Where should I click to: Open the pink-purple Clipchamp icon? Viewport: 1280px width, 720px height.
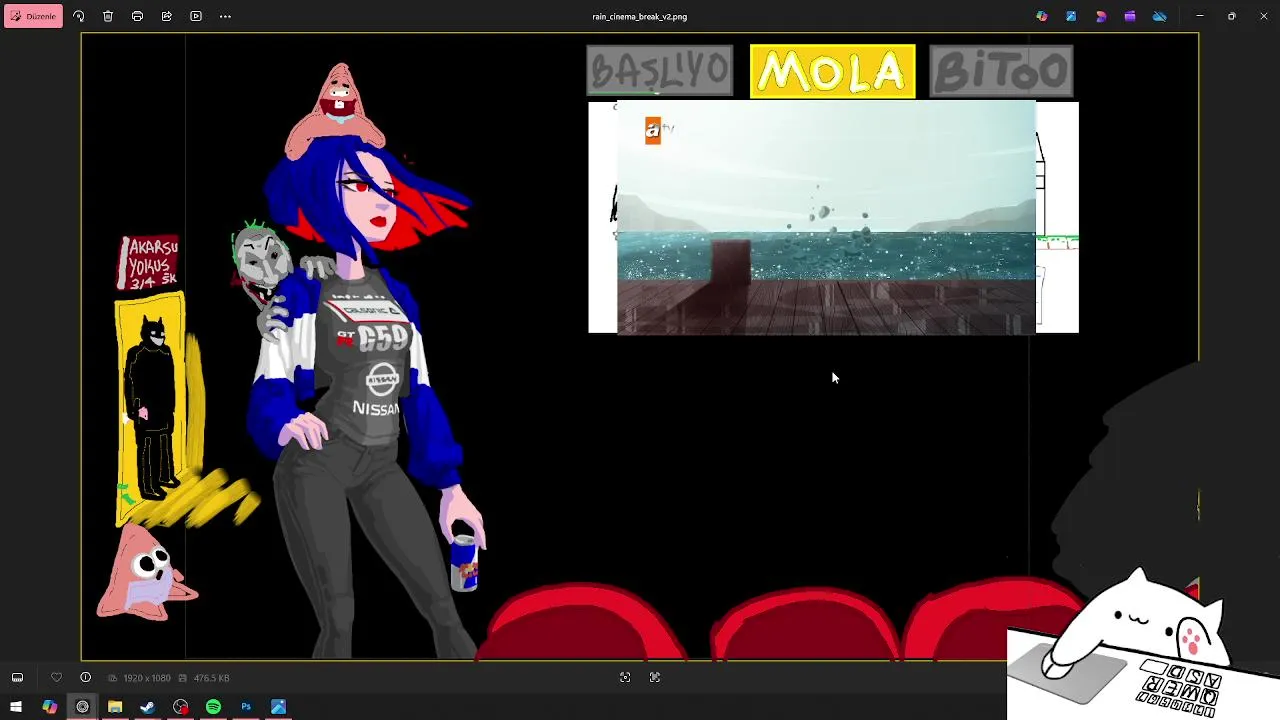[1101, 16]
